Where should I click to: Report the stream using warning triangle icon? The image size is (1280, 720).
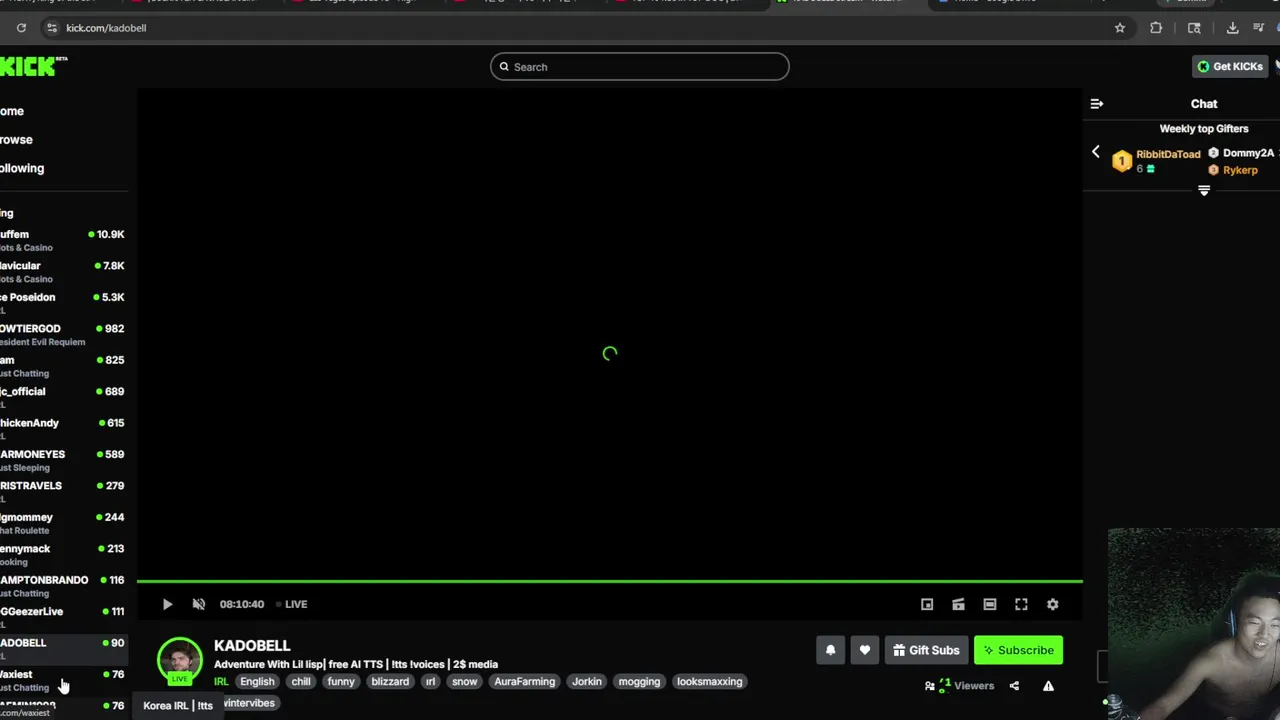pyautogui.click(x=1048, y=686)
